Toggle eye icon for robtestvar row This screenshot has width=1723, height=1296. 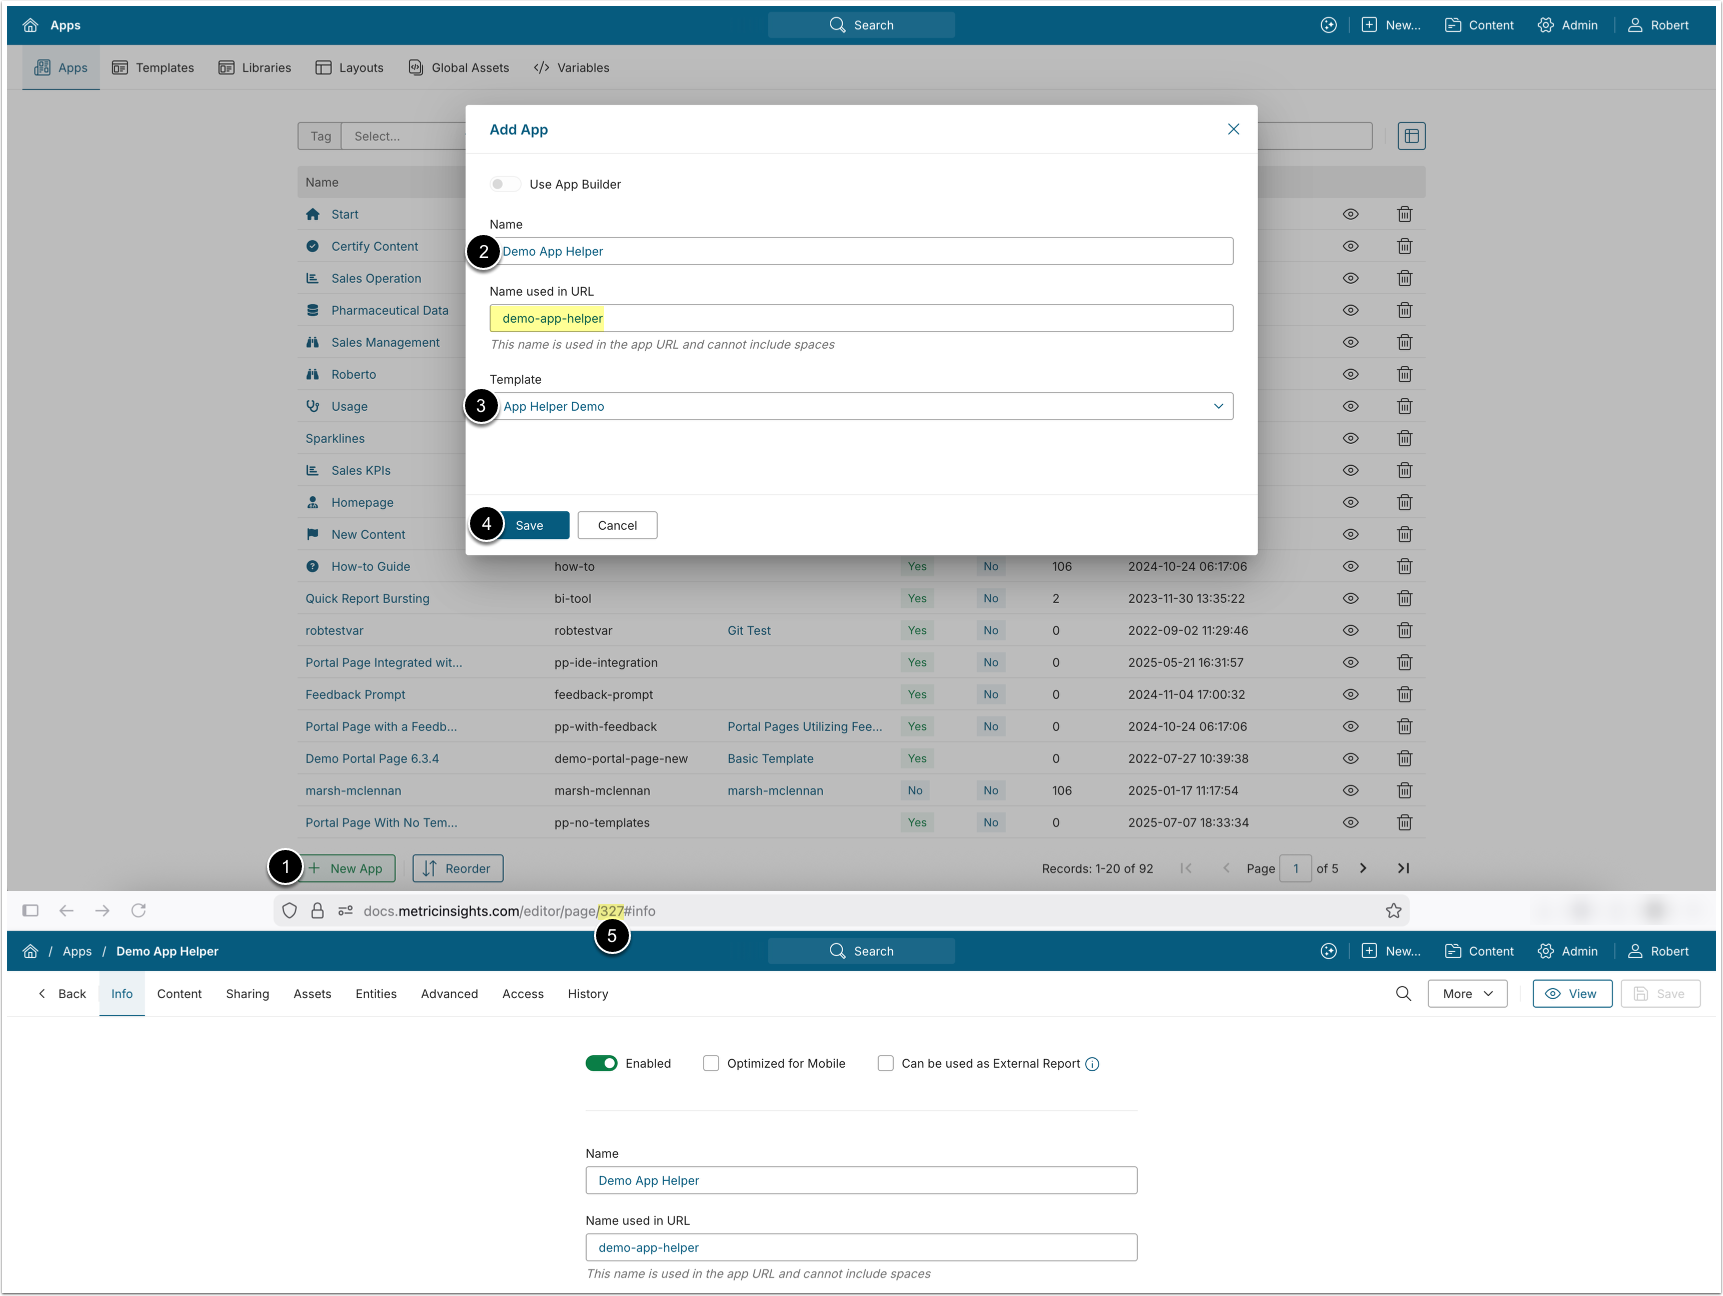(x=1350, y=630)
